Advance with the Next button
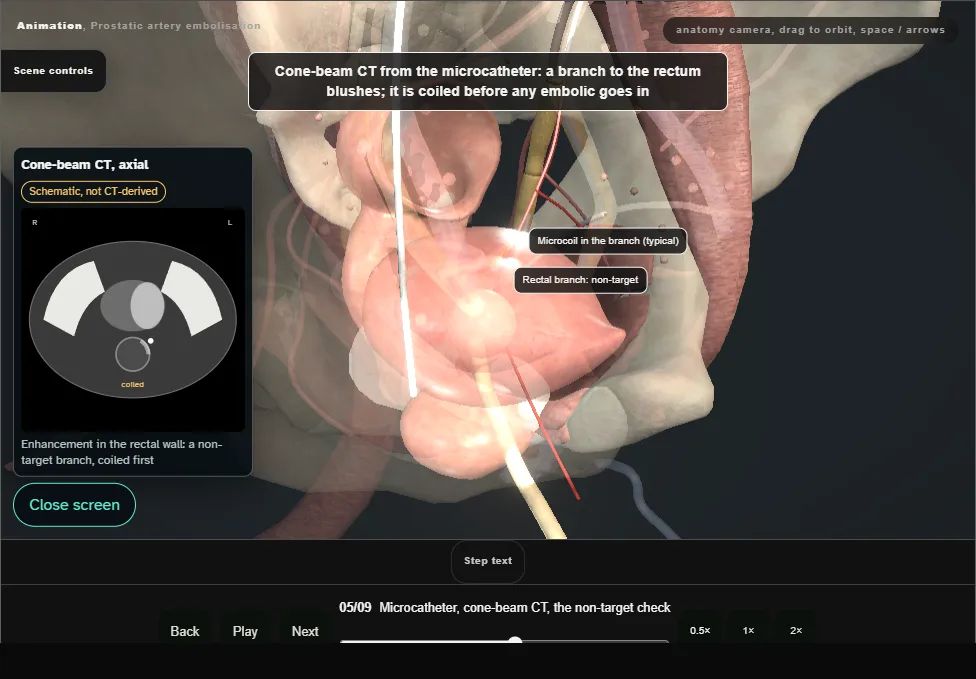976x679 pixels. point(305,630)
